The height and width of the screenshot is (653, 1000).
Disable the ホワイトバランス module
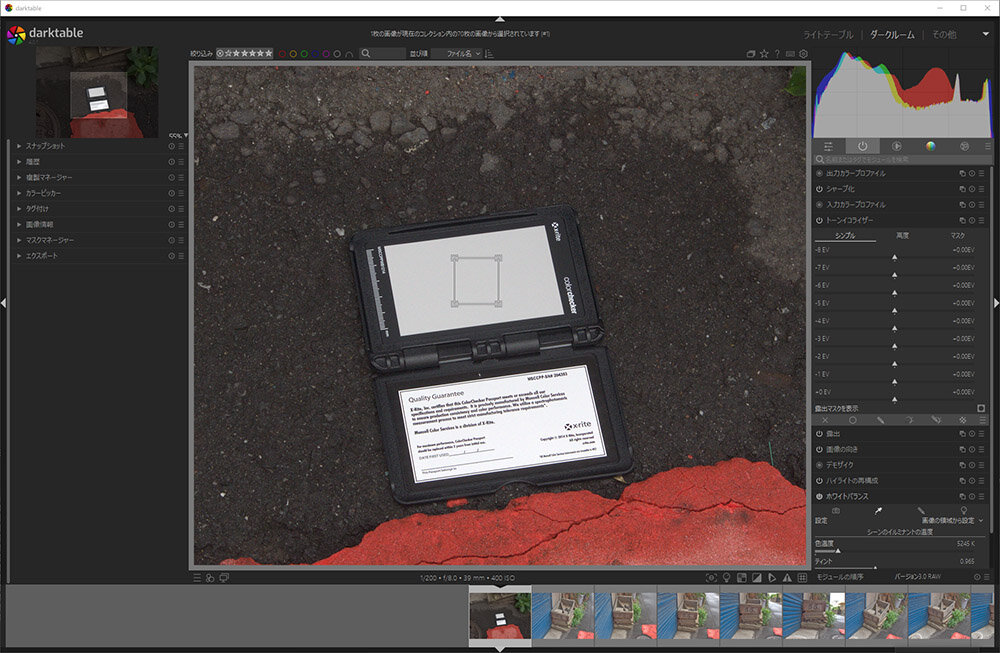pyautogui.click(x=820, y=496)
